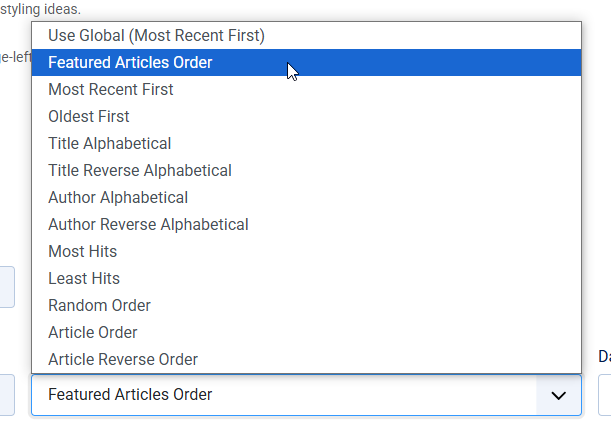This screenshot has width=611, height=440.
Task: Pick Article Reverse Order option
Action: click(122, 359)
